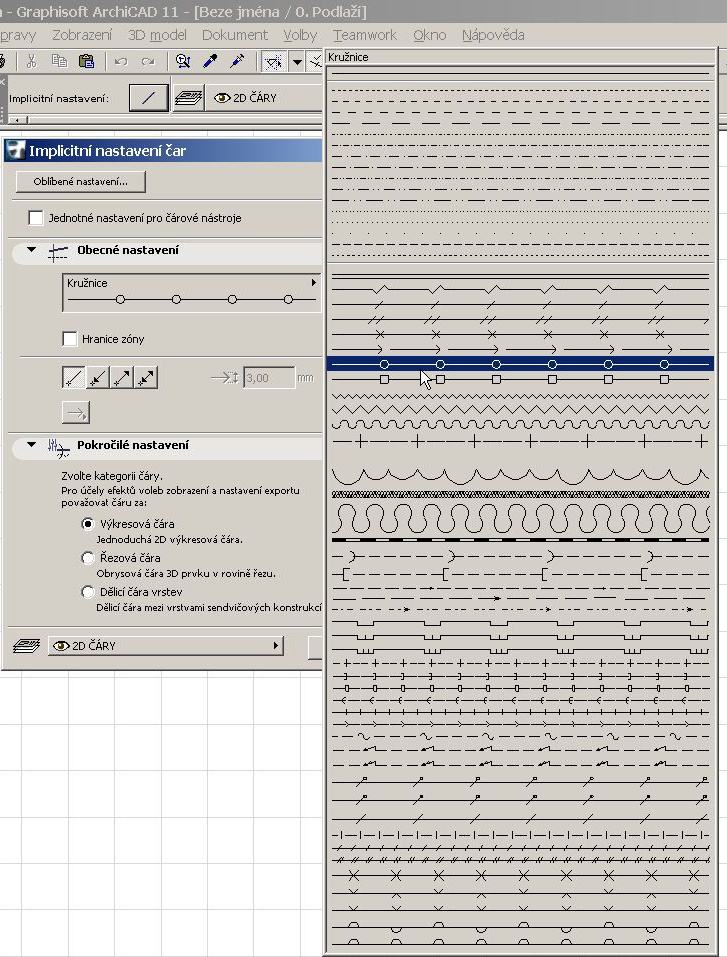Screen dimensions: 727x957
Task: Select the eyedropper pick up parameters tool
Action: click(210, 61)
